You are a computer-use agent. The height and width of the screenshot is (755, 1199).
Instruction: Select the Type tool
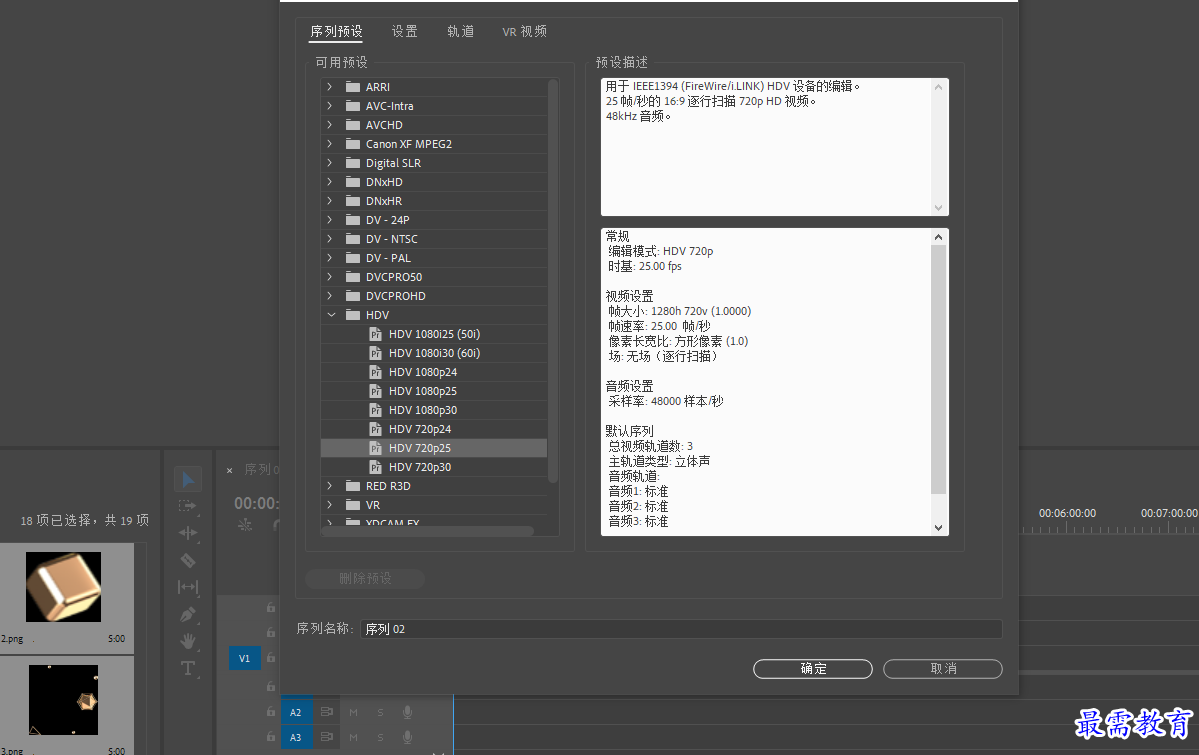[188, 668]
